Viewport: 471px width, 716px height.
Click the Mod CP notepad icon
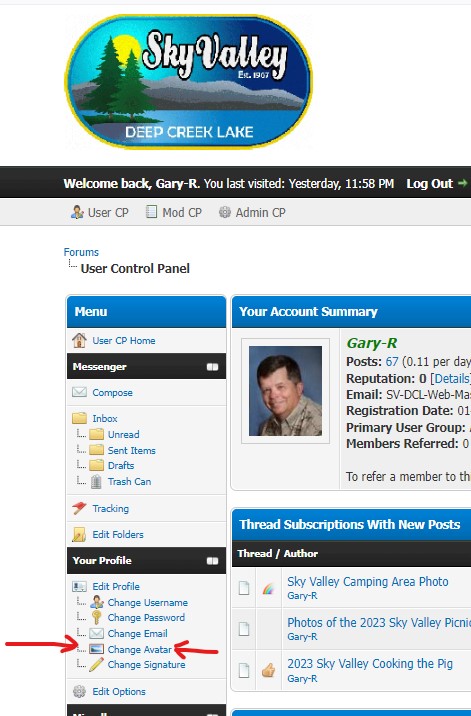(151, 211)
